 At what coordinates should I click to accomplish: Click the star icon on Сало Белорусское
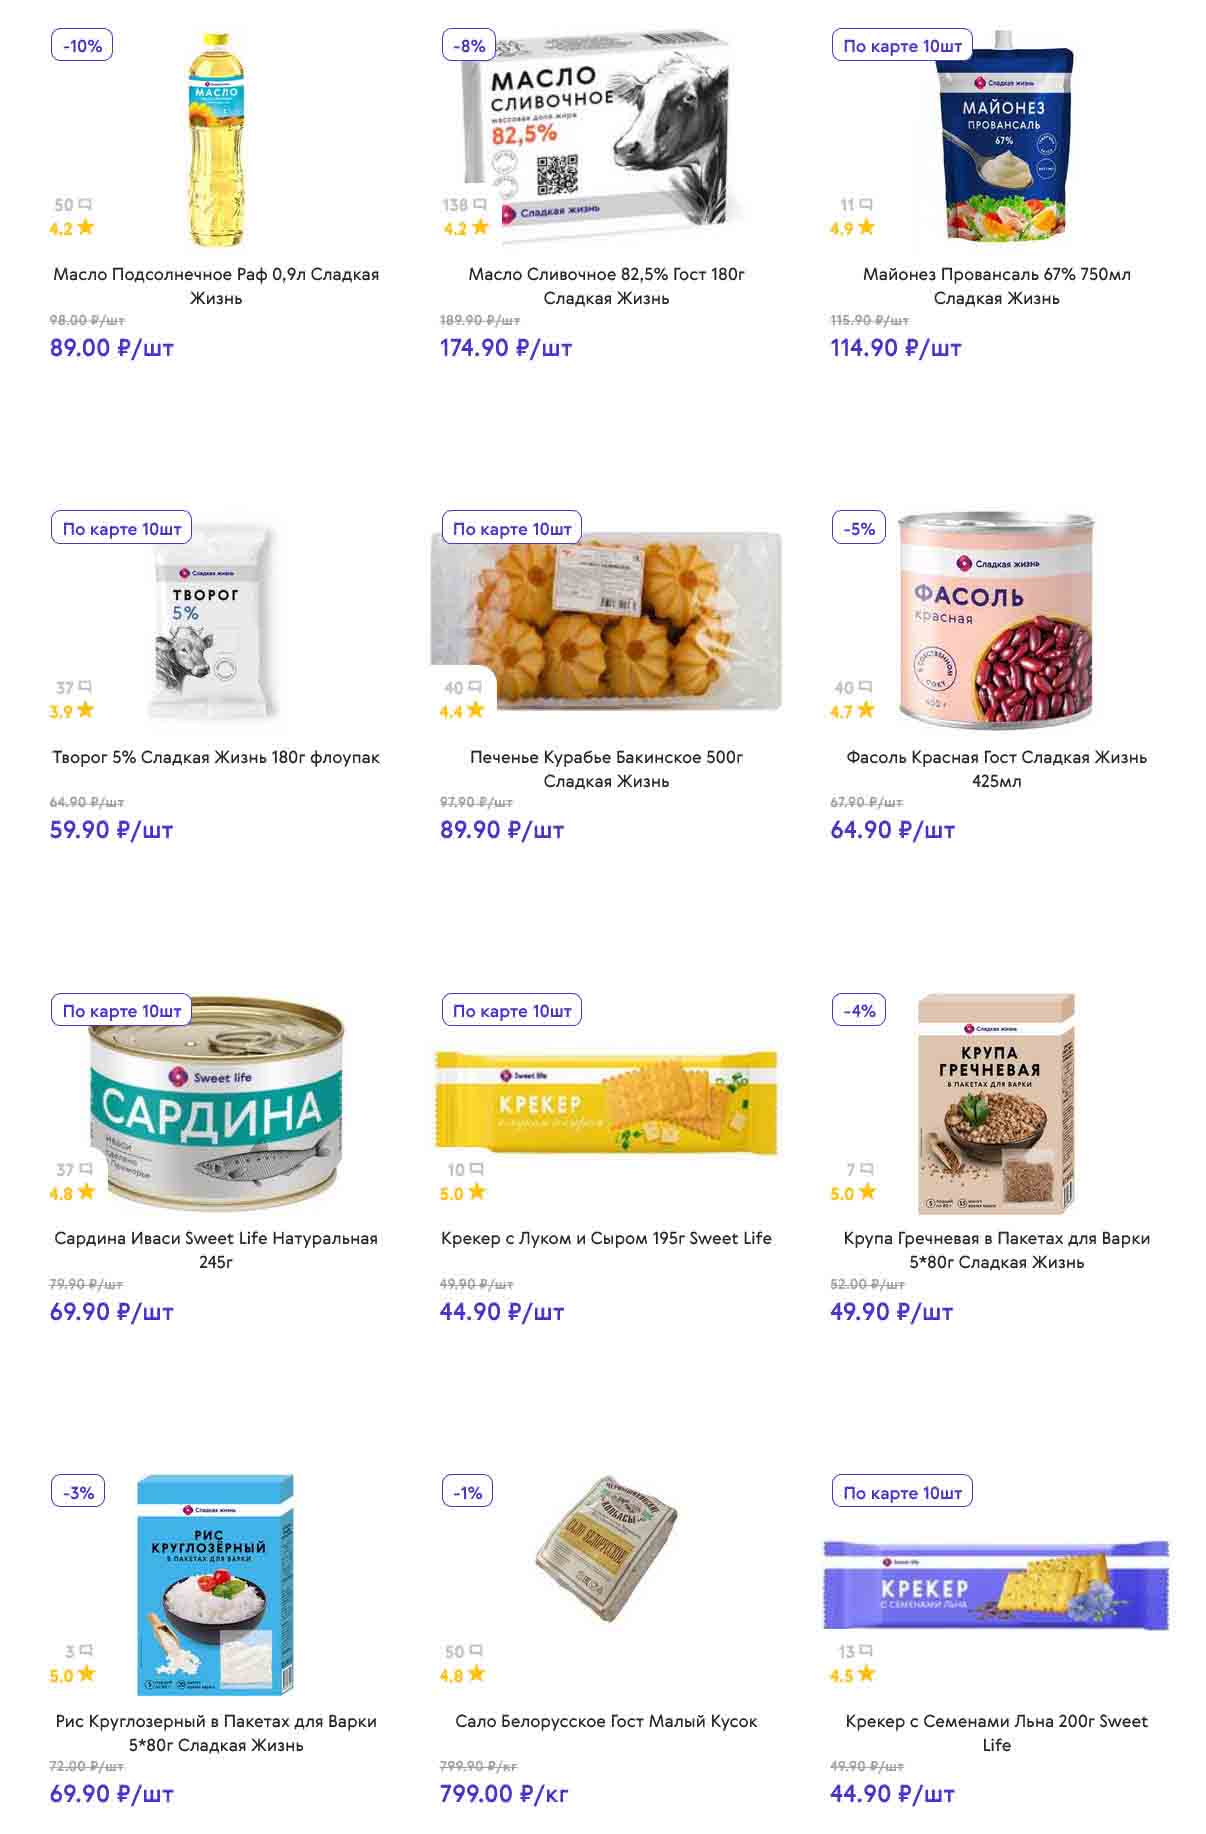pyautogui.click(x=476, y=1674)
